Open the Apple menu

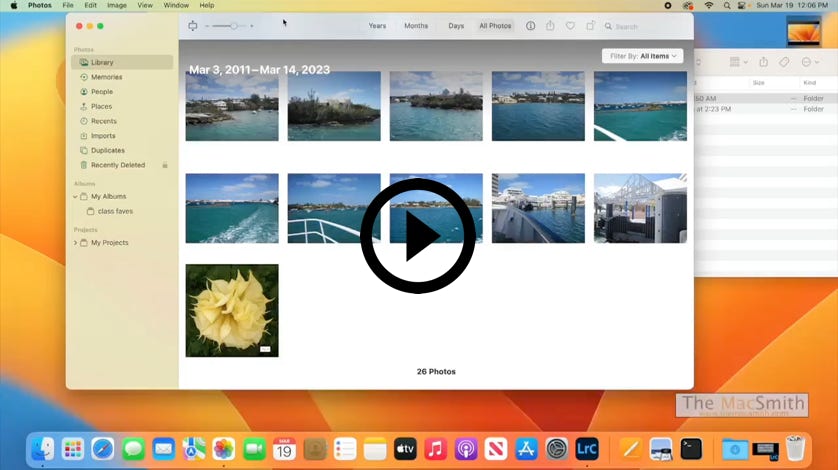point(14,5)
